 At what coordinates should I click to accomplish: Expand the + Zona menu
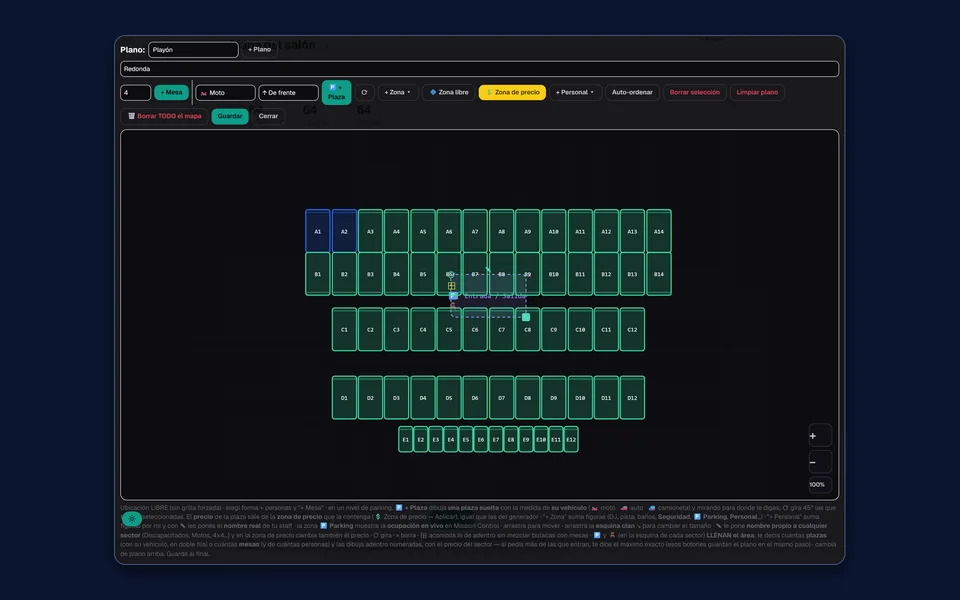[398, 92]
